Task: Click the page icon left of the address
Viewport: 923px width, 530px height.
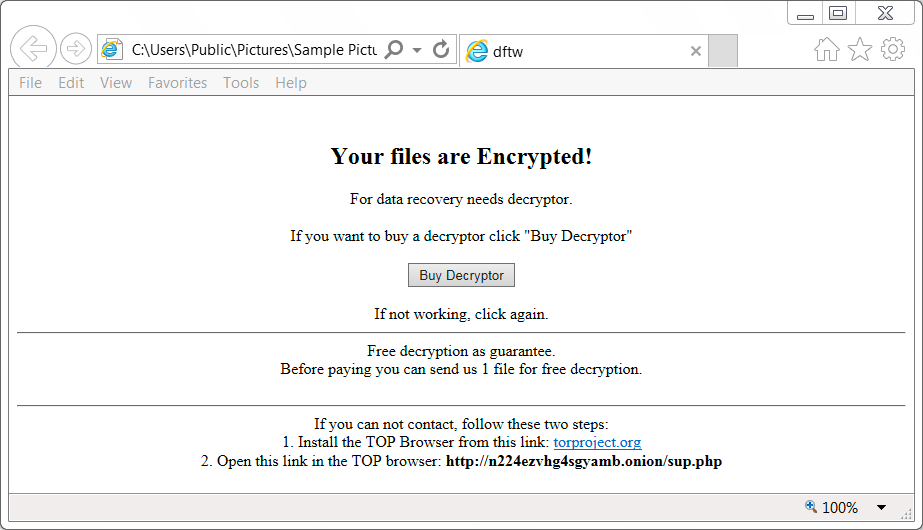Action: point(111,49)
